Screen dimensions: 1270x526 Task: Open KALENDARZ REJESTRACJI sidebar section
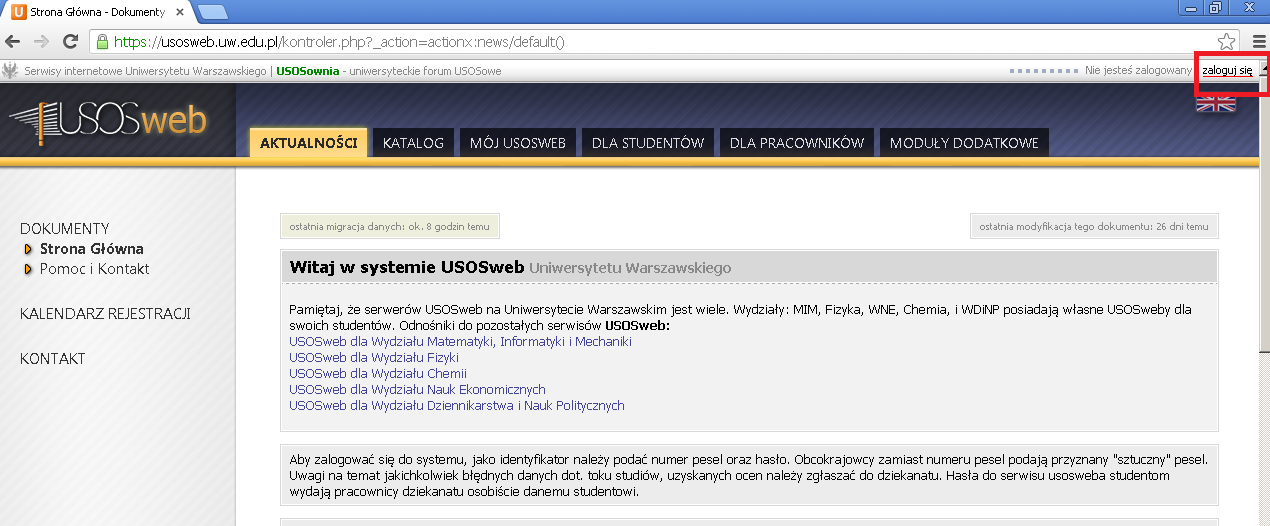[x=105, y=314]
